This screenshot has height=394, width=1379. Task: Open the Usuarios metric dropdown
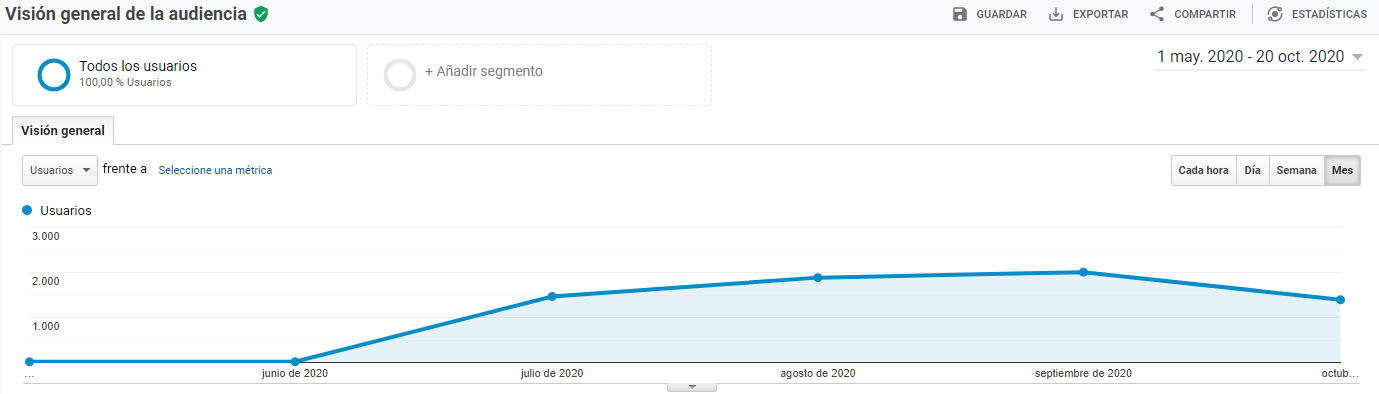[x=60, y=170]
